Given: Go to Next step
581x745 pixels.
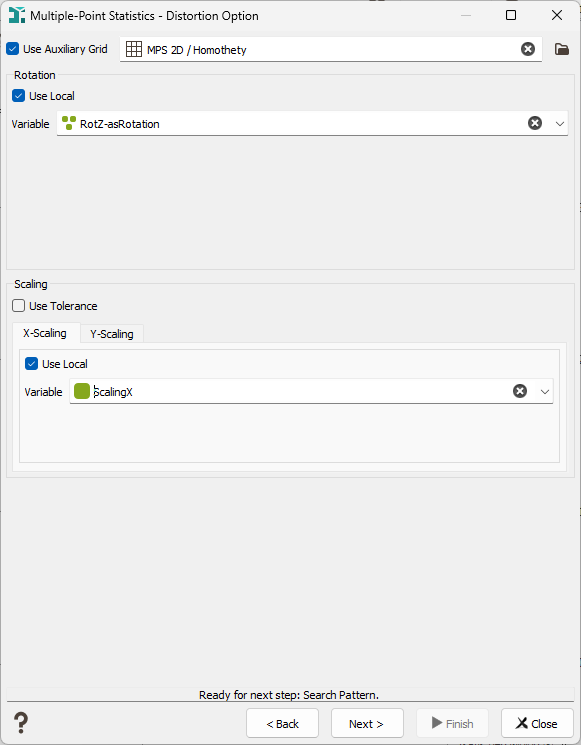Looking at the screenshot, I should 367,723.
